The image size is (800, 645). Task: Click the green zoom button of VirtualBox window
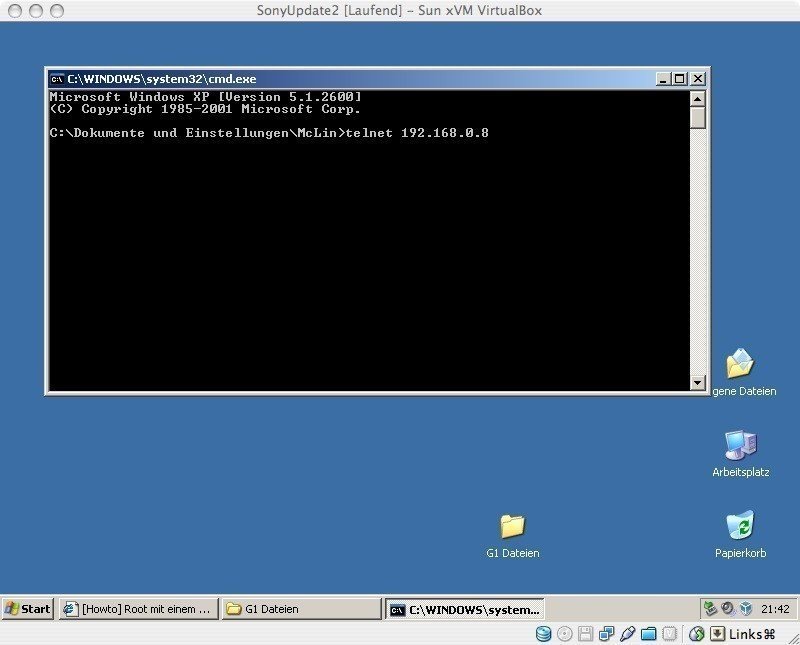coord(57,11)
